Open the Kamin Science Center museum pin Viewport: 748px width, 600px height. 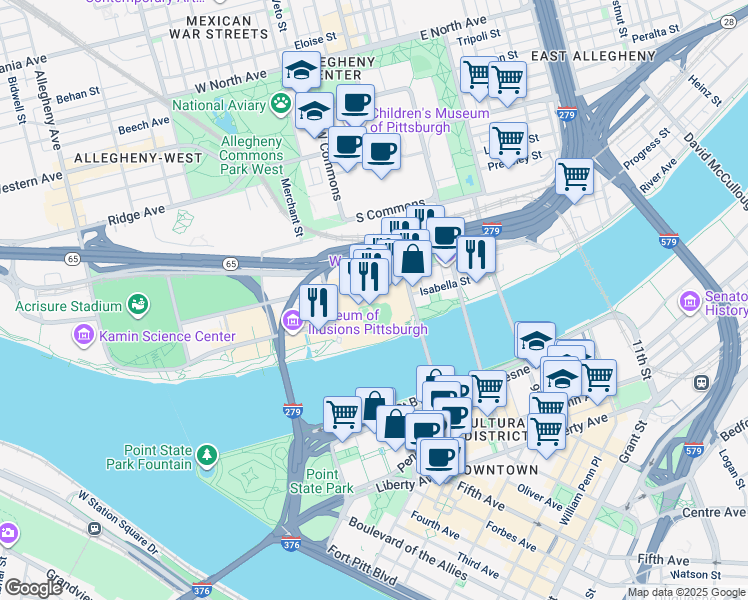coord(84,335)
